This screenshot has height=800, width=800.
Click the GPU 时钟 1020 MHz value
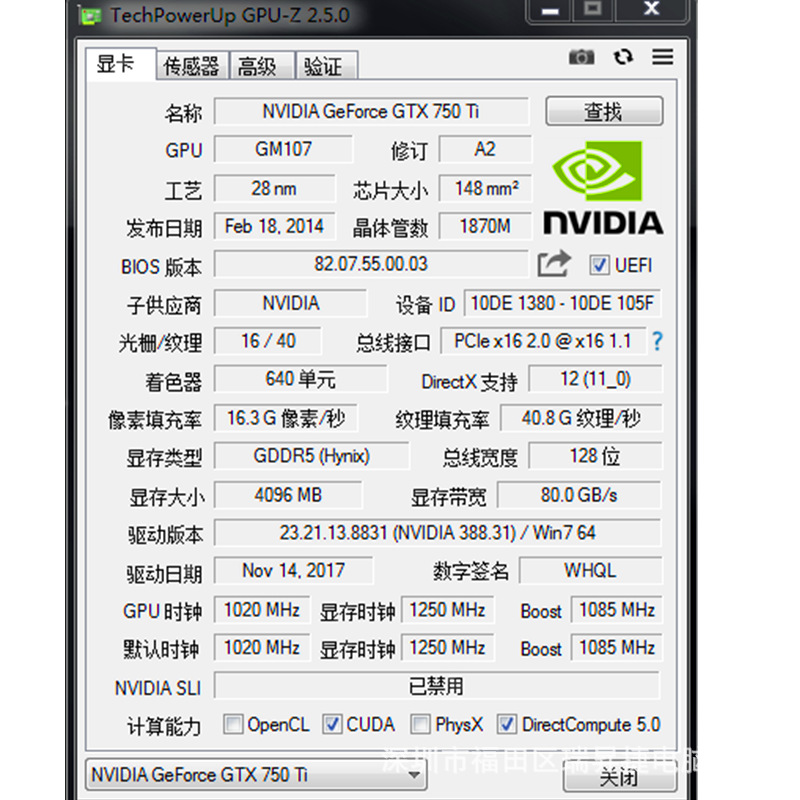(262, 610)
